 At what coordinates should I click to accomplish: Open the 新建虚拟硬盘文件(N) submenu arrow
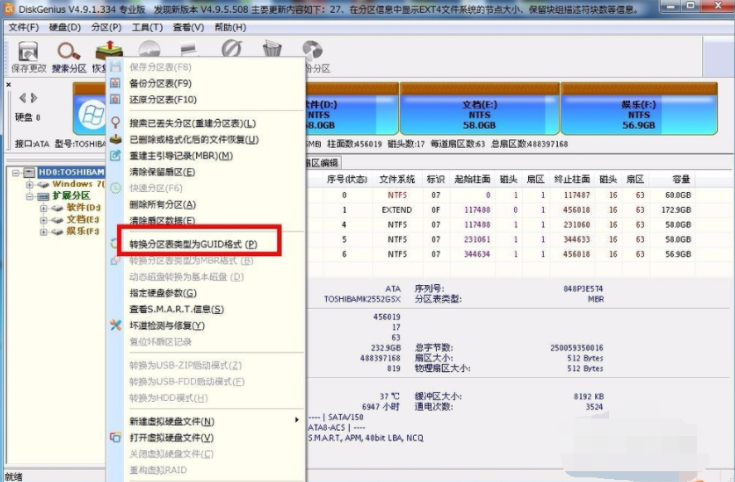click(296, 420)
